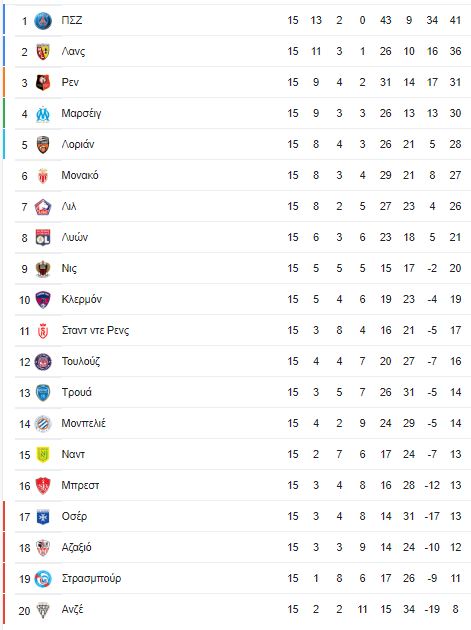Select the Νις club crest
Screen dimensions: 471x630
click(43, 268)
